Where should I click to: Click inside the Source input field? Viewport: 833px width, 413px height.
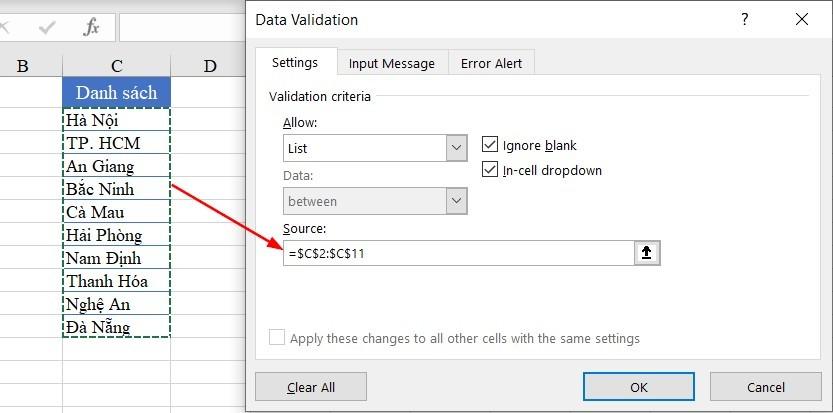pyautogui.click(x=460, y=253)
